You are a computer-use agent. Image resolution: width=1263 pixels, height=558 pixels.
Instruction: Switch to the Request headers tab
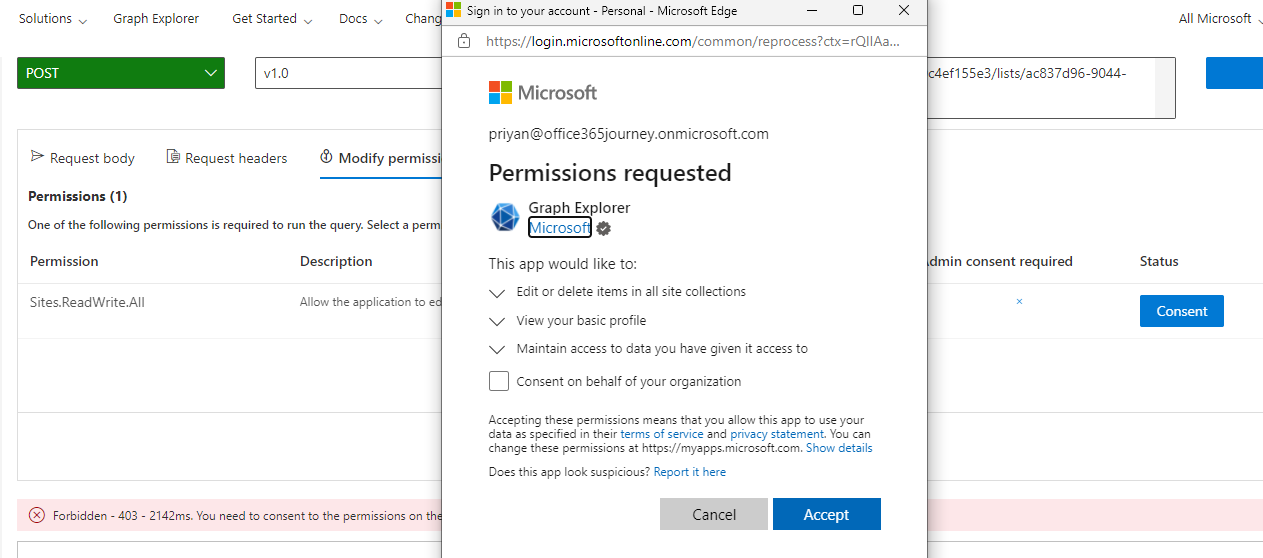tap(226, 158)
